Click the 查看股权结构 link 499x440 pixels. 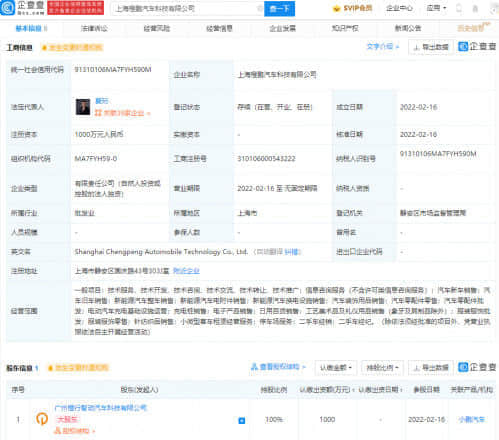click(279, 367)
